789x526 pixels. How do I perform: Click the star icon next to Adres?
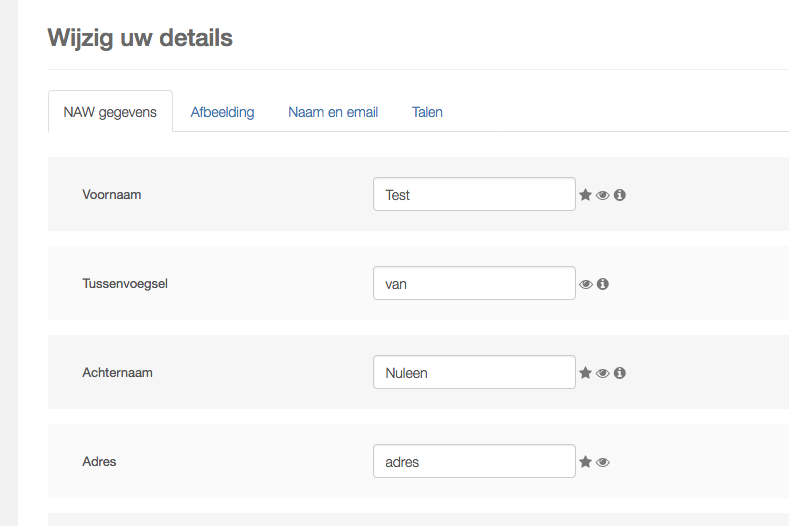pyautogui.click(x=585, y=462)
